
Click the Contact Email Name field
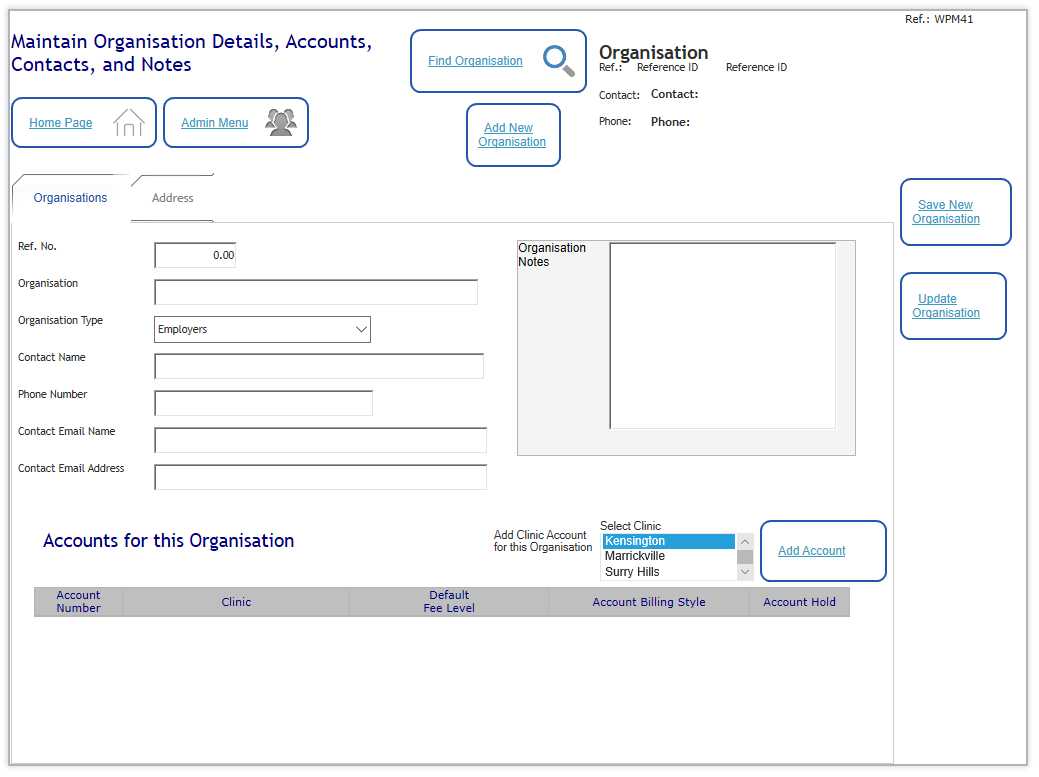tap(321, 440)
